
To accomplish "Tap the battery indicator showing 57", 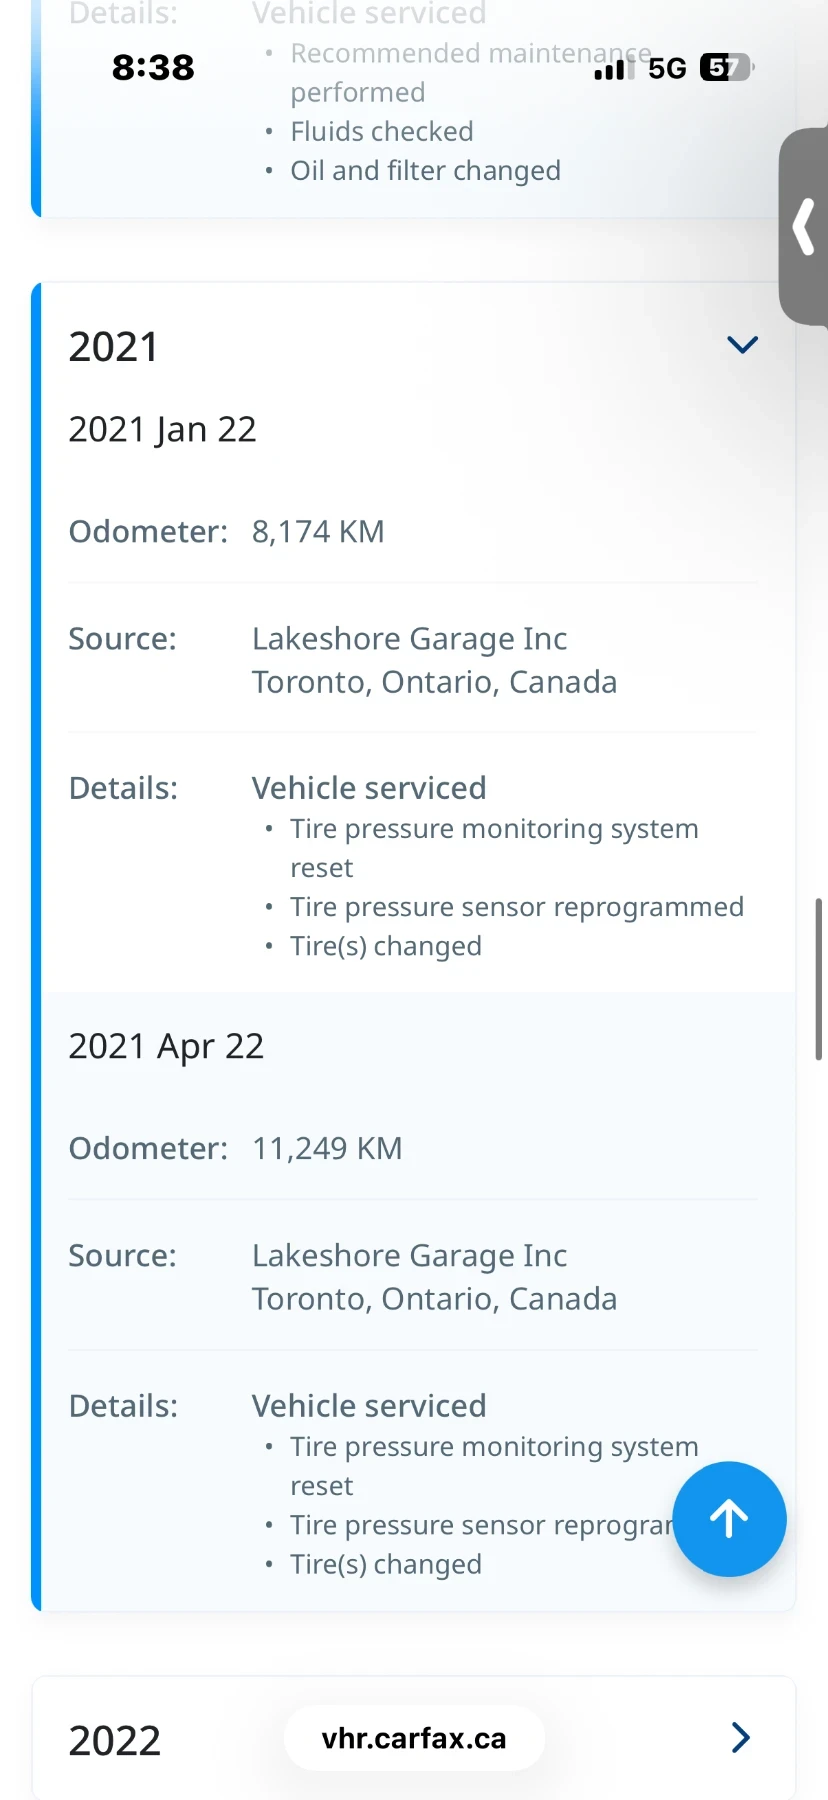I will [722, 66].
